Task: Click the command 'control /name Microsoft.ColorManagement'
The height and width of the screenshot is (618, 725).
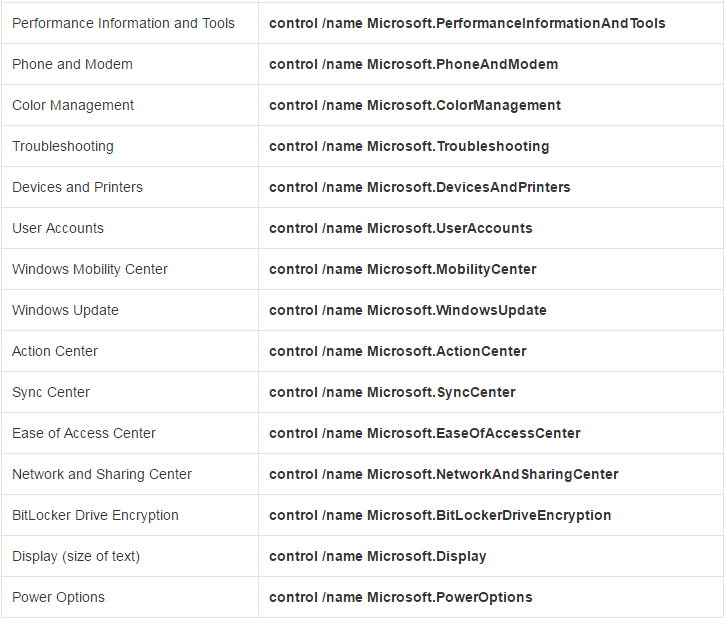Action: click(415, 105)
